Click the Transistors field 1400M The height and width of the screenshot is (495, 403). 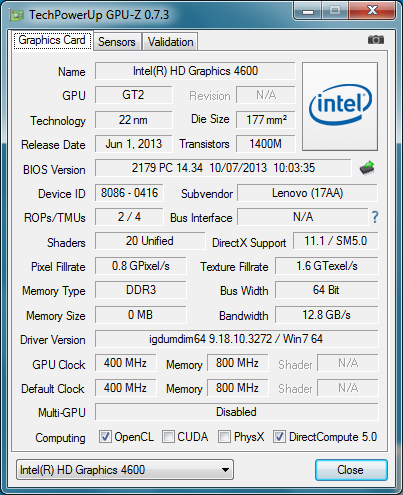point(266,144)
